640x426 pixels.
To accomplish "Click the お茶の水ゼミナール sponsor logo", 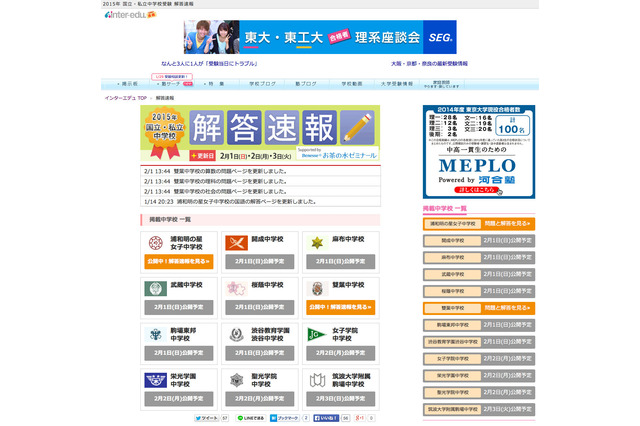I will click(x=337, y=153).
